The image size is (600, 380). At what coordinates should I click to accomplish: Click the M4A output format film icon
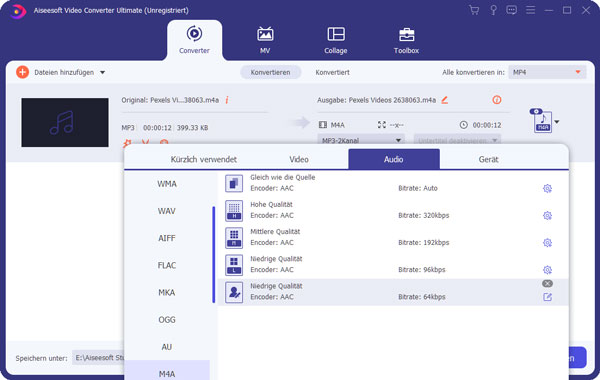(x=323, y=125)
